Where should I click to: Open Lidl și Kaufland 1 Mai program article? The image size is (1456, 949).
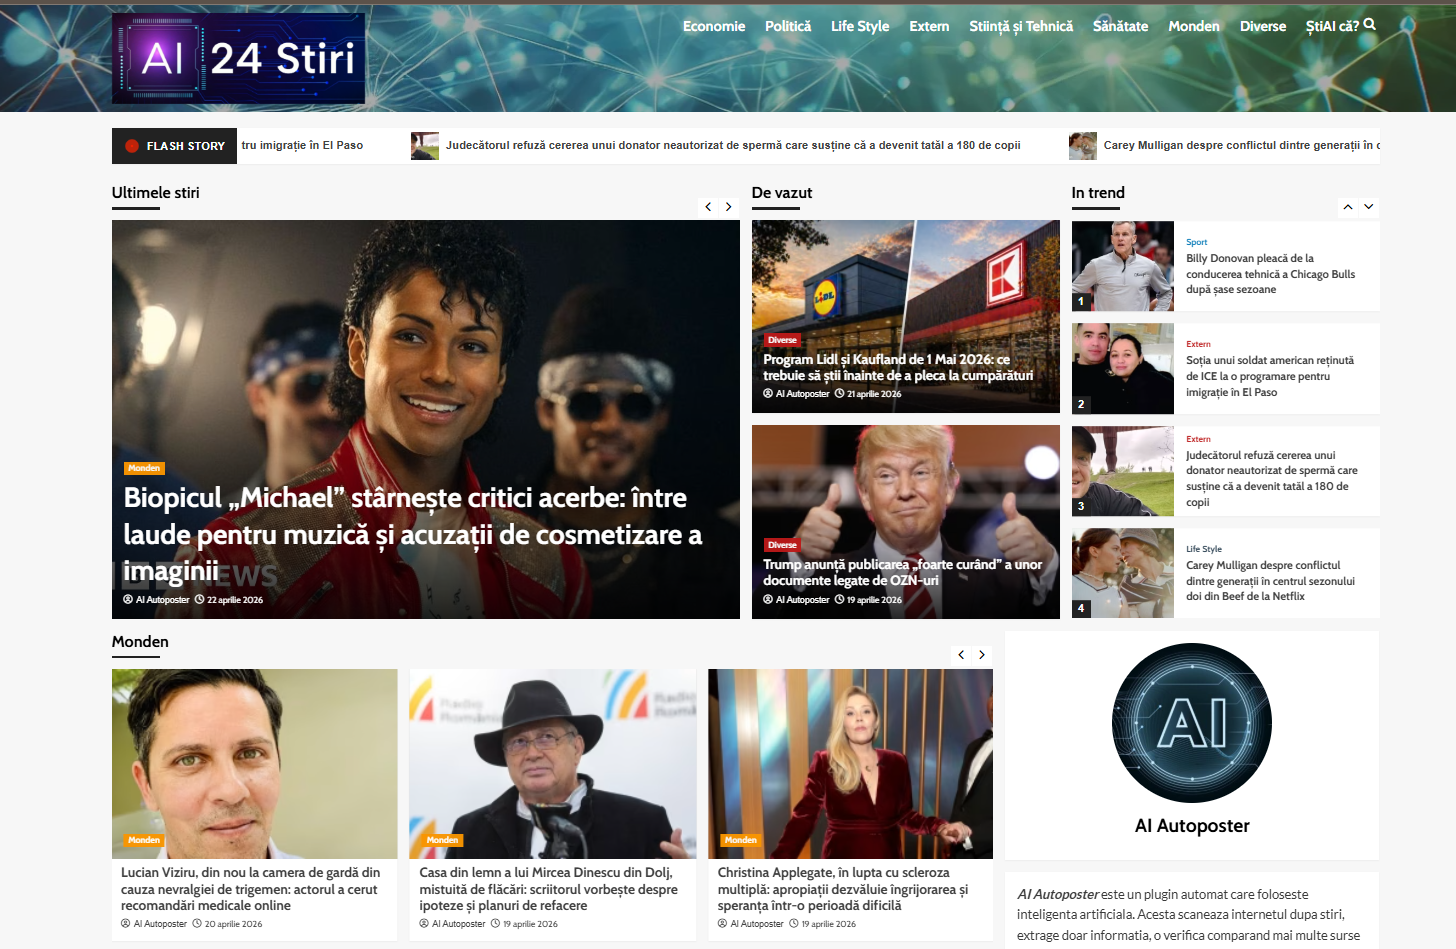tap(898, 367)
